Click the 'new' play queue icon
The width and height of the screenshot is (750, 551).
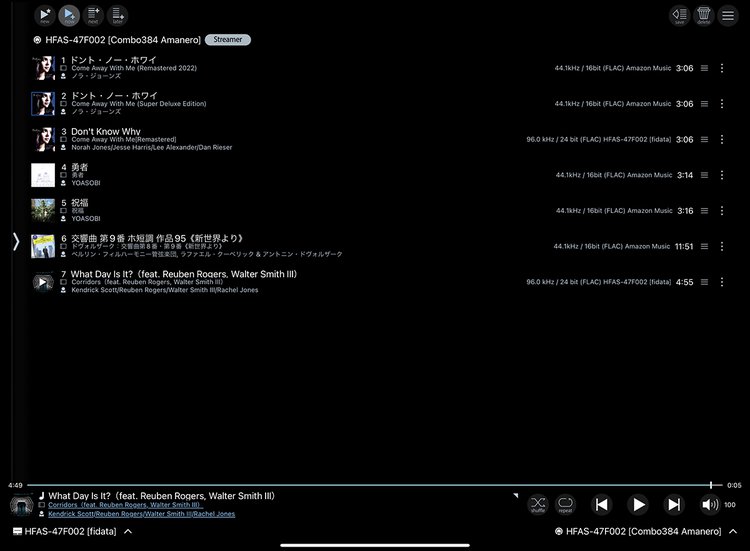coord(44,15)
